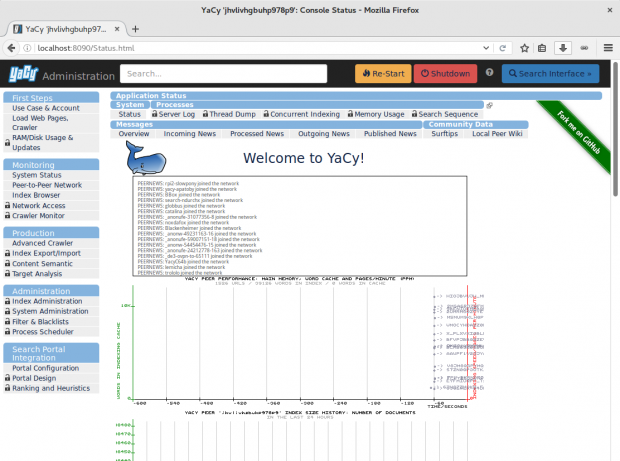620x461 pixels.
Task: Open URL history dropdown arrow
Action: click(486, 48)
